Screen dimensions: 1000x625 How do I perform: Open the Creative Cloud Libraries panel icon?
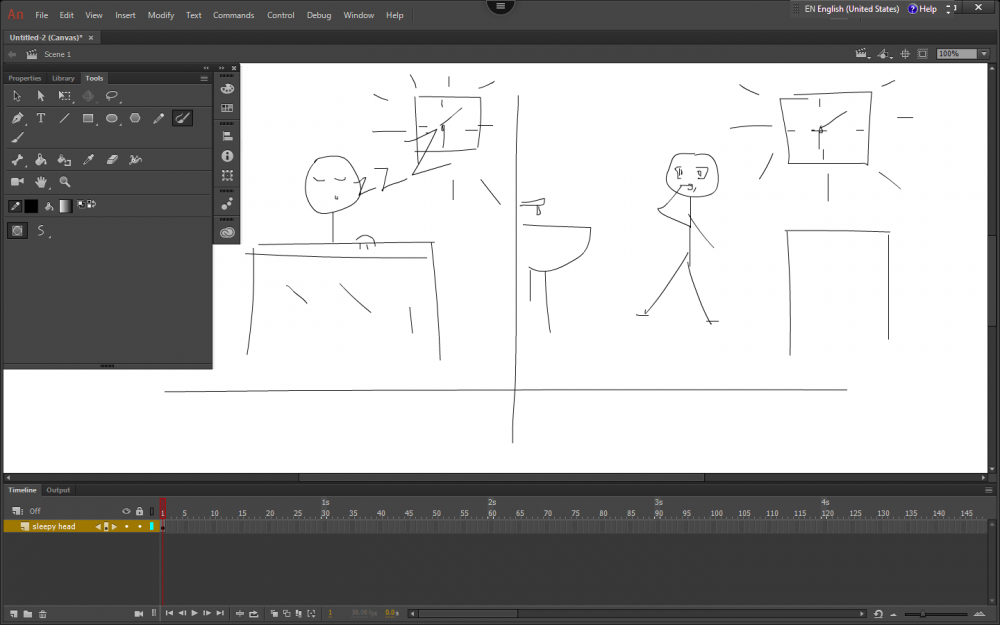click(227, 233)
